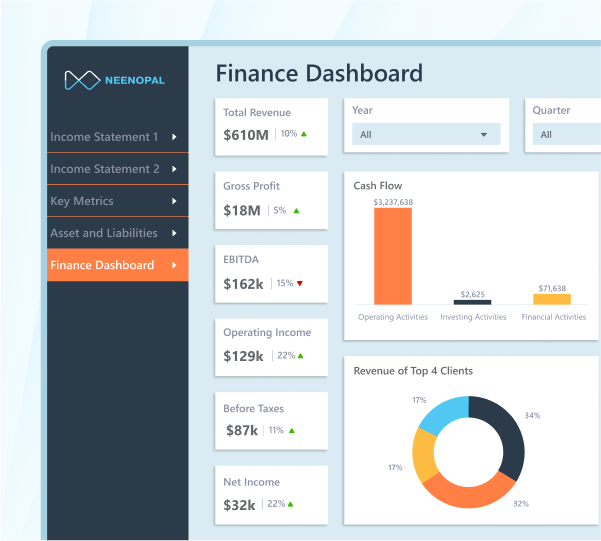The width and height of the screenshot is (601, 541).
Task: Click the $129k Operating Income value
Action: pos(243,357)
